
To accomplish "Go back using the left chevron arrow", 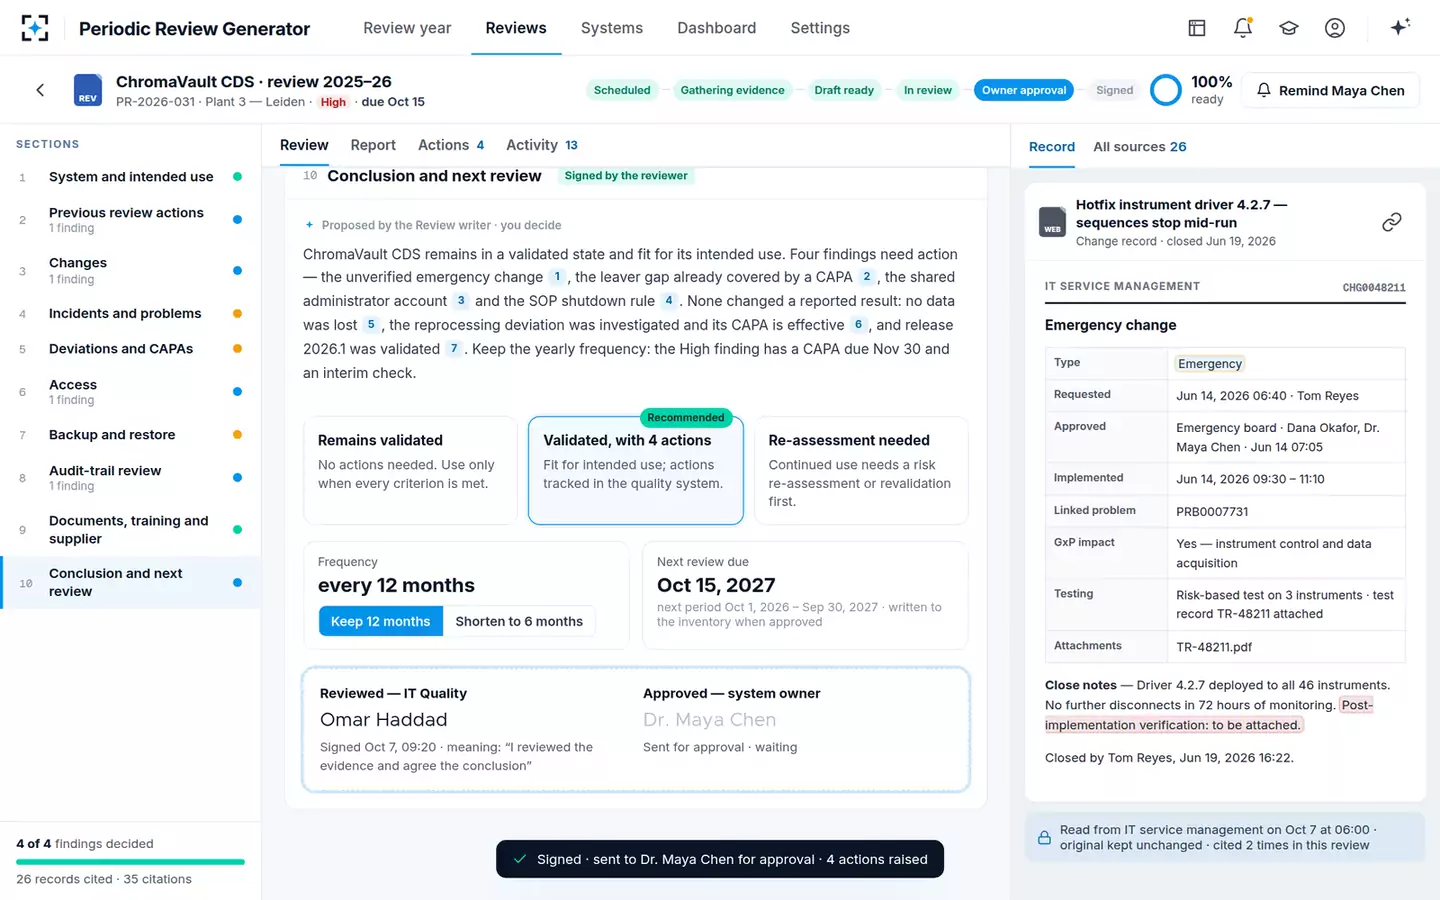I will click(x=40, y=90).
